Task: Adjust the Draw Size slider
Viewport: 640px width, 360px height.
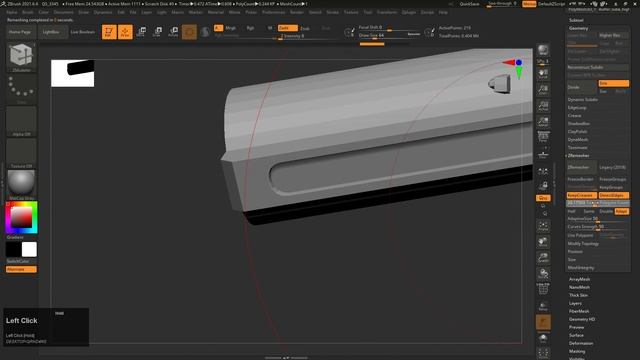Action: coord(388,36)
